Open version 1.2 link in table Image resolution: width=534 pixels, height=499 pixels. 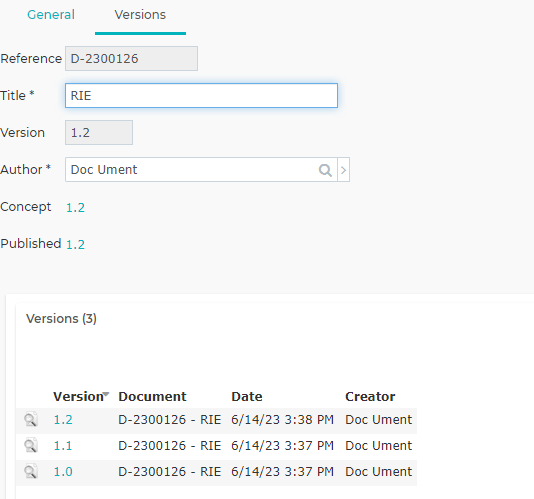coord(63,420)
